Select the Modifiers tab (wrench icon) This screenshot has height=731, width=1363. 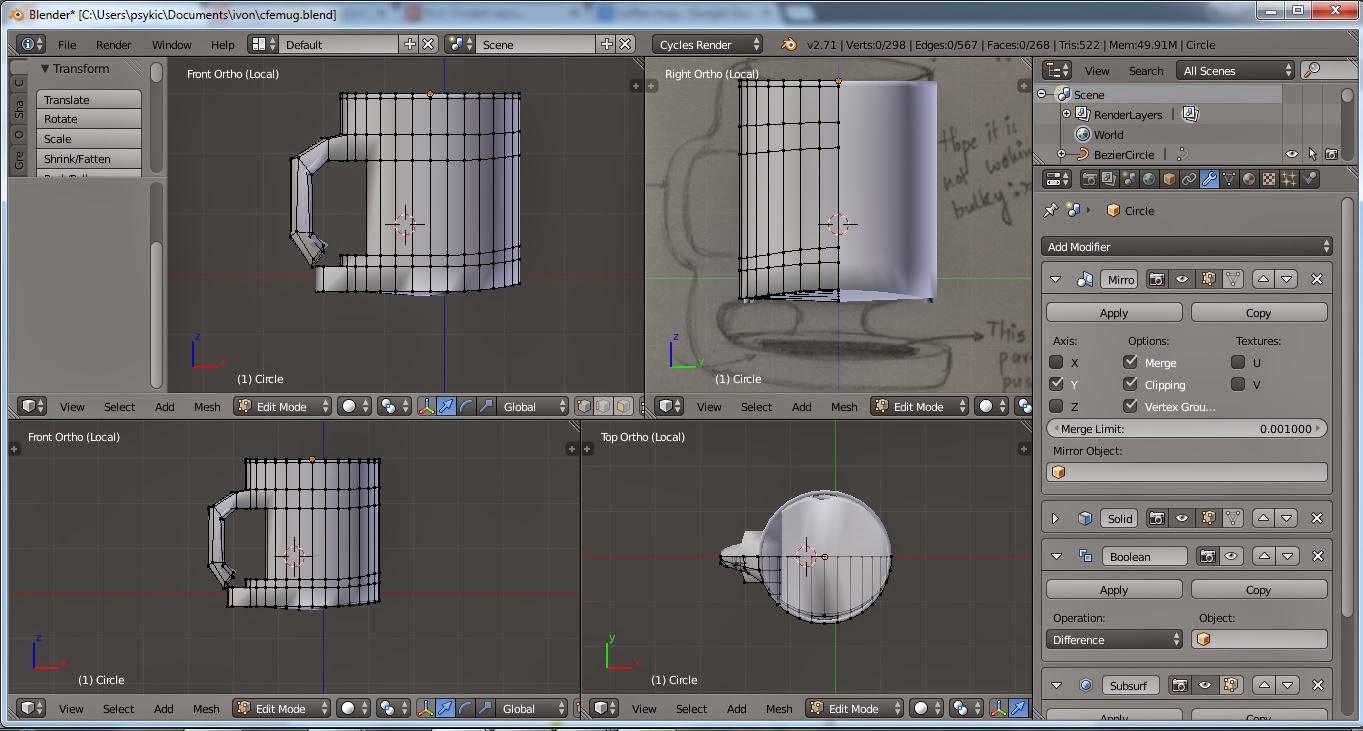coord(1209,179)
